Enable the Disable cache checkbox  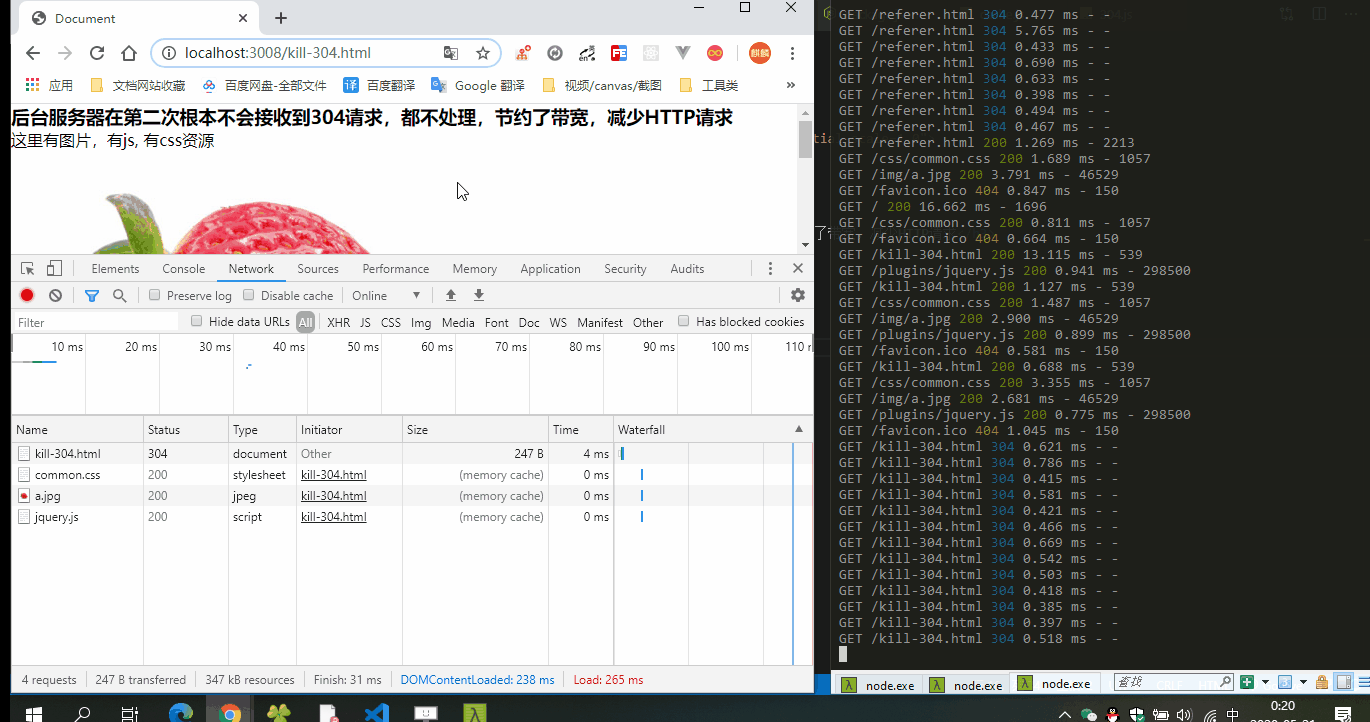250,295
